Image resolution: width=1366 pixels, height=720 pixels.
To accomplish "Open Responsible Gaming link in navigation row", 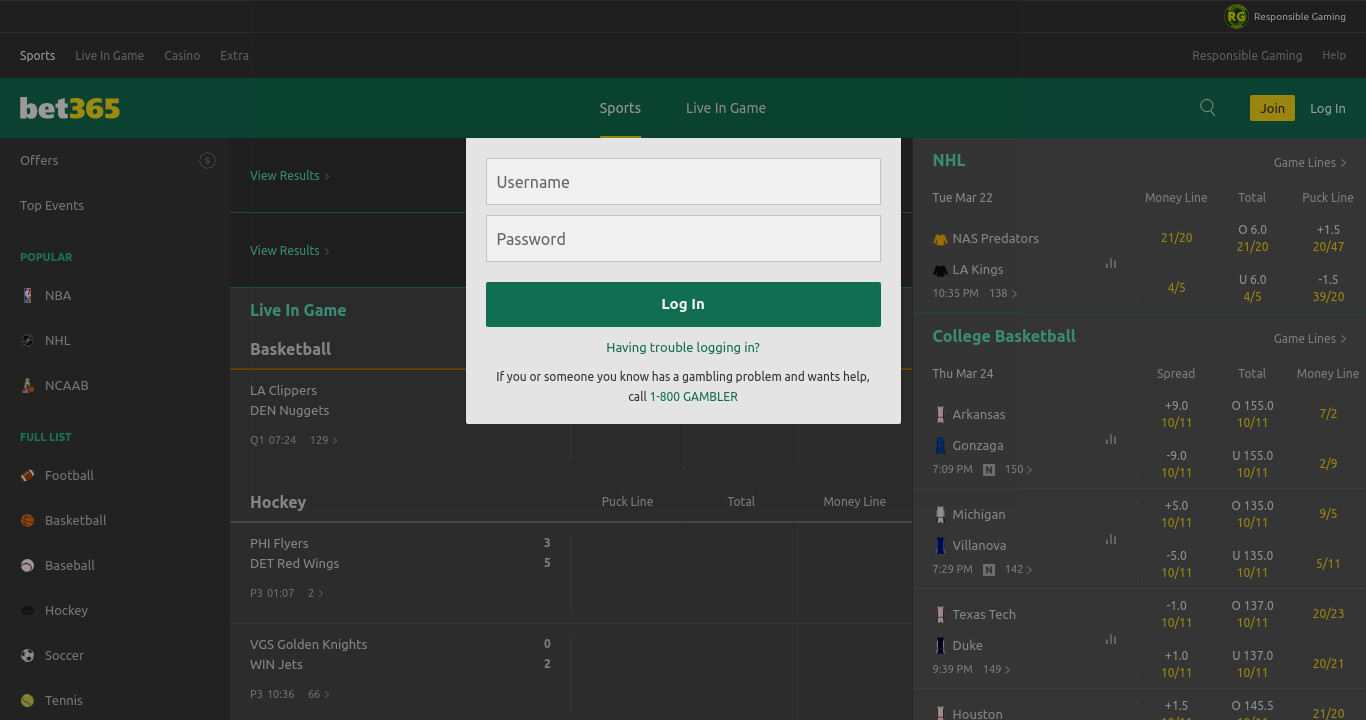I will click(x=1247, y=55).
